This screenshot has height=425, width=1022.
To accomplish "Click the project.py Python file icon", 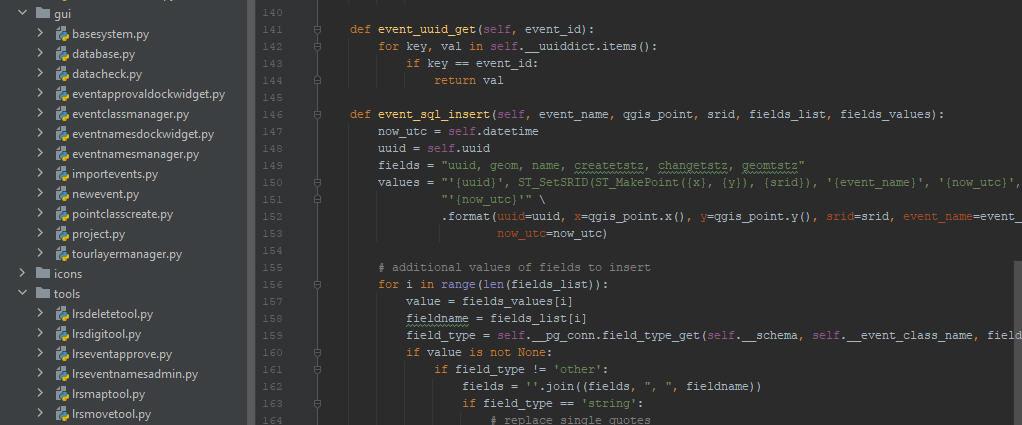I will tap(61, 234).
